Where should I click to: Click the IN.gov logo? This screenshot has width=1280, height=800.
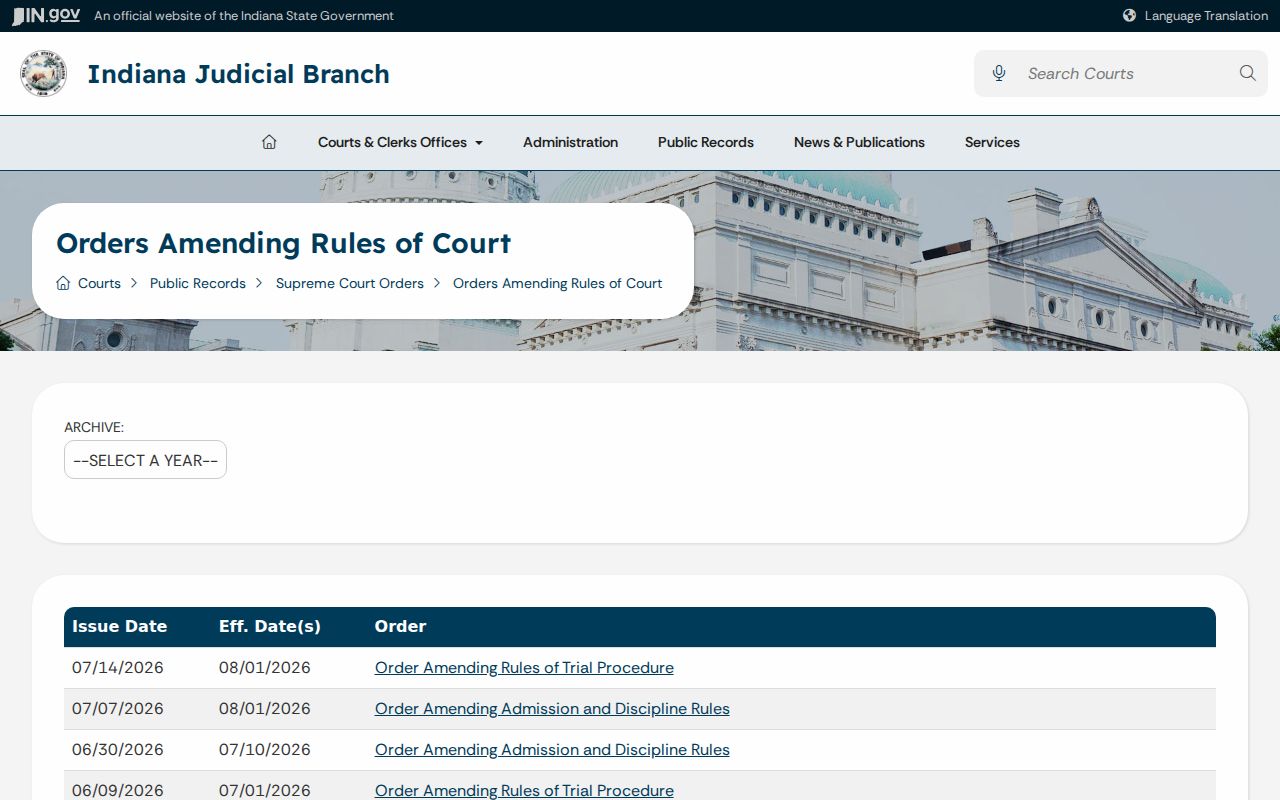pos(46,15)
